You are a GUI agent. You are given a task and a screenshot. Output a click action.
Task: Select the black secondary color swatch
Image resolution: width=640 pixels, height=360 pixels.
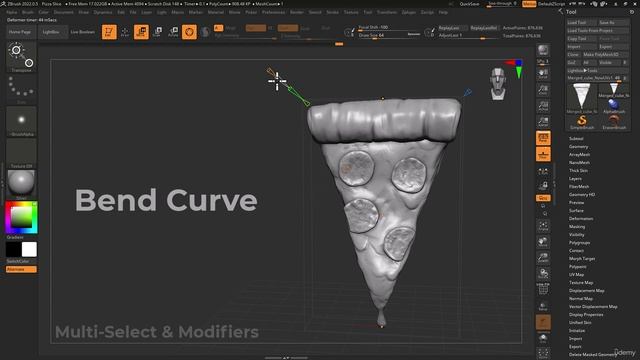pyautogui.click(x=13, y=249)
